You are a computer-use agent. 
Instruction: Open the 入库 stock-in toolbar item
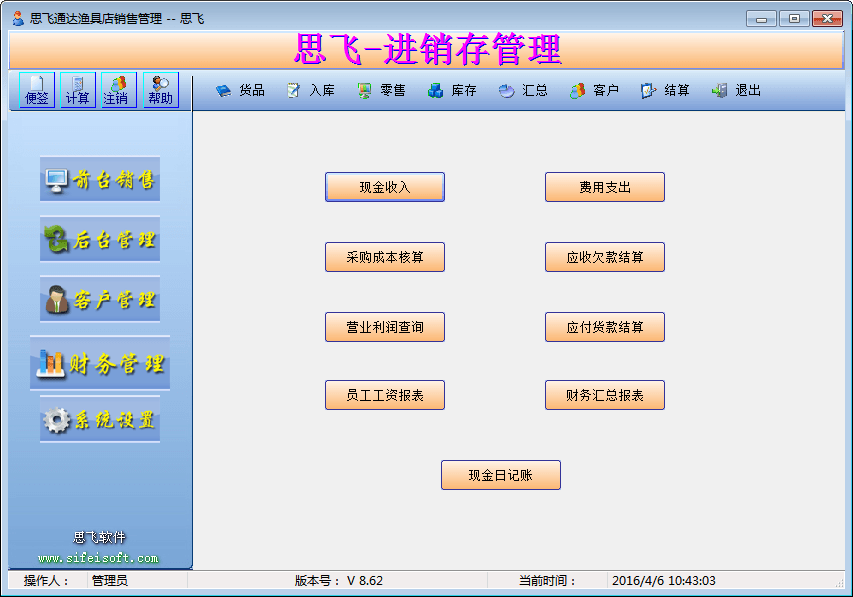(310, 90)
